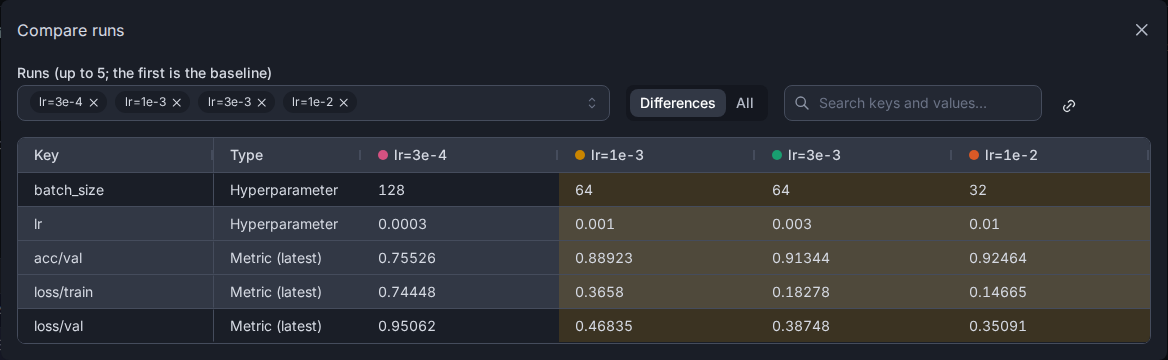Remove the lr=1e-2 run chip
The height and width of the screenshot is (360, 1168).
(343, 103)
